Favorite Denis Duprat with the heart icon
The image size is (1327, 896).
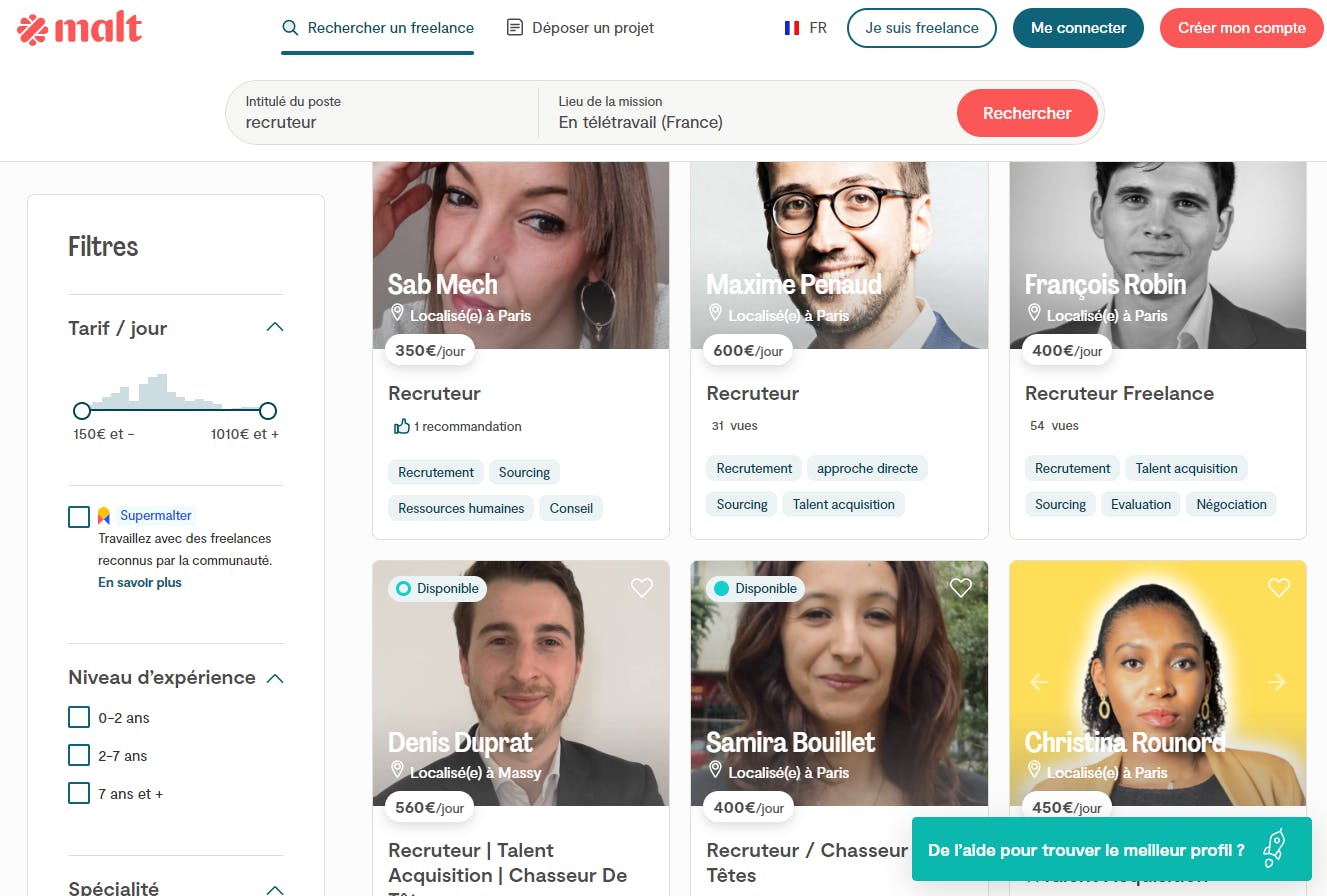point(642,588)
